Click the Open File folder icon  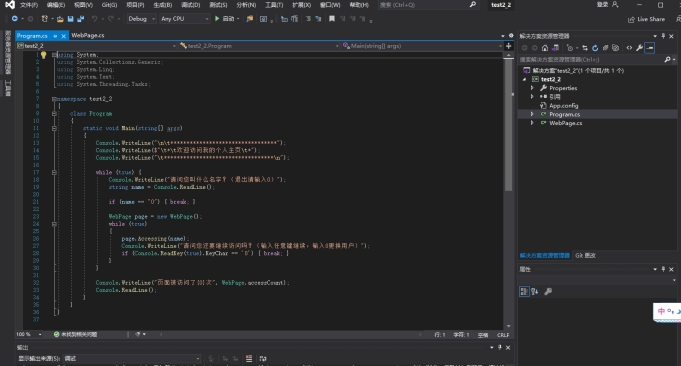pyautogui.click(x=60, y=19)
